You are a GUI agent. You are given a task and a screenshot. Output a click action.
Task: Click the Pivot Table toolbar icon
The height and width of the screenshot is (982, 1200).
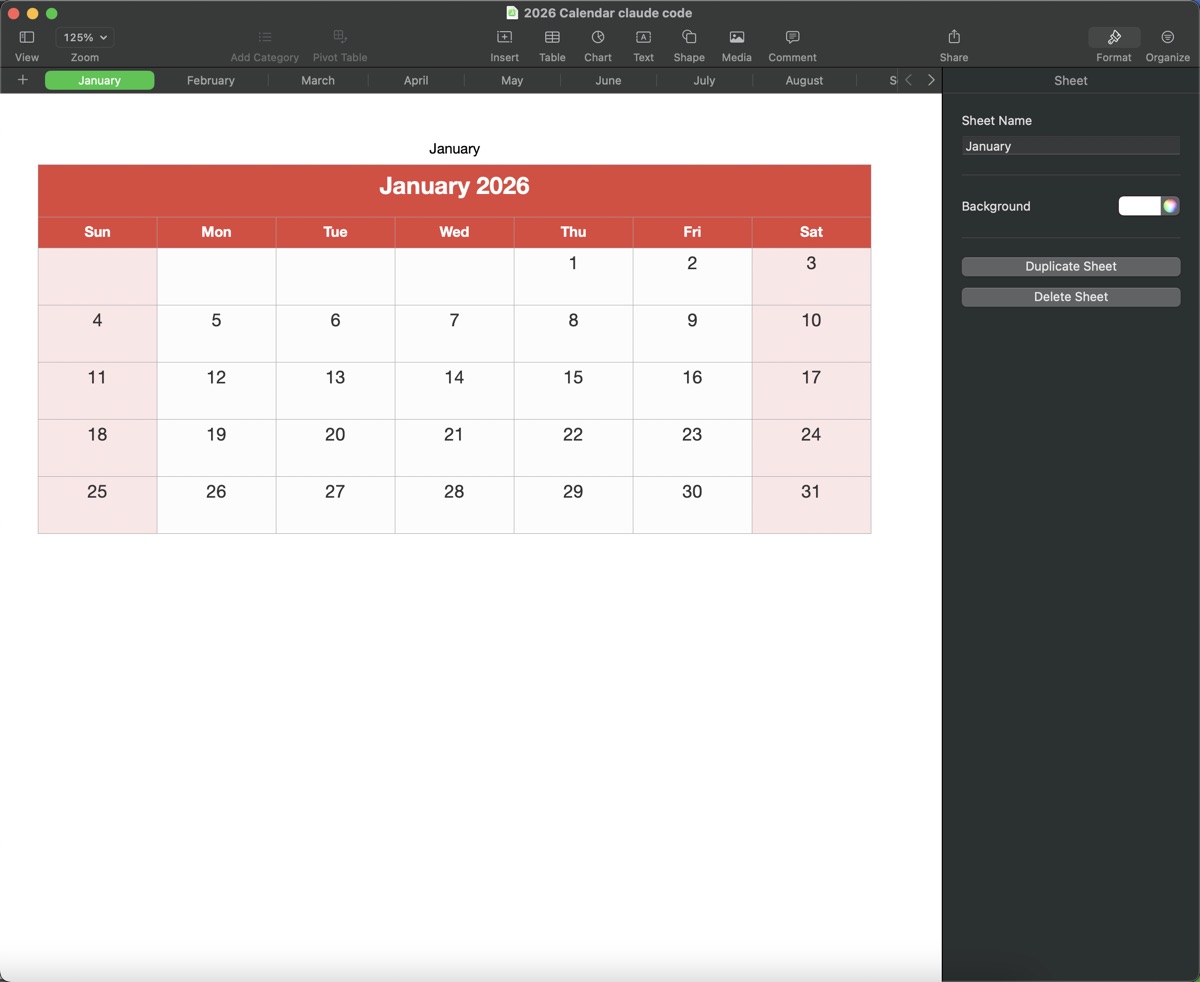click(340, 37)
